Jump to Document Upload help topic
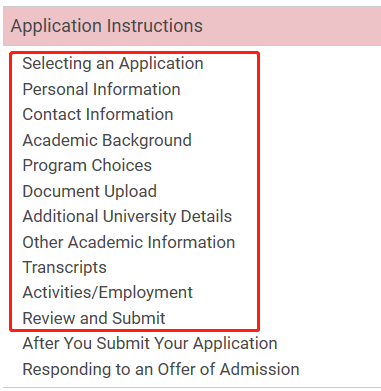Viewport: 381px width, 391px height. click(x=89, y=191)
